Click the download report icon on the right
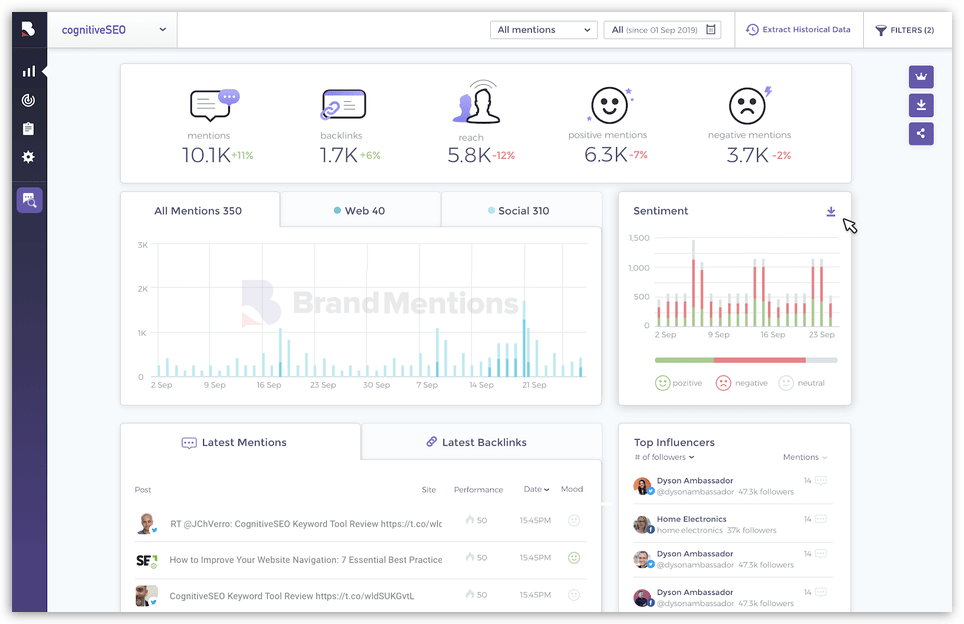This screenshot has width=964, height=624. (x=920, y=105)
